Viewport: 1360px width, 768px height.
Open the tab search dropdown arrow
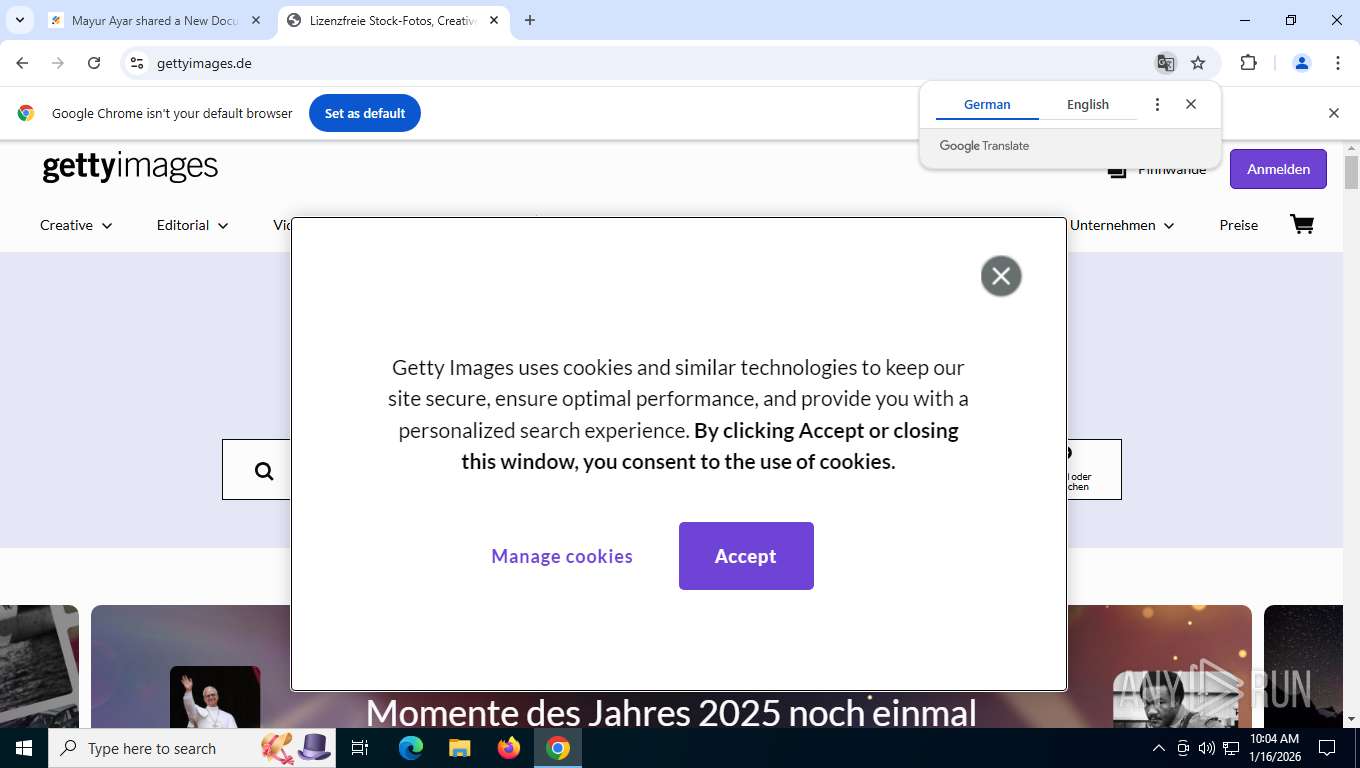coord(19,20)
